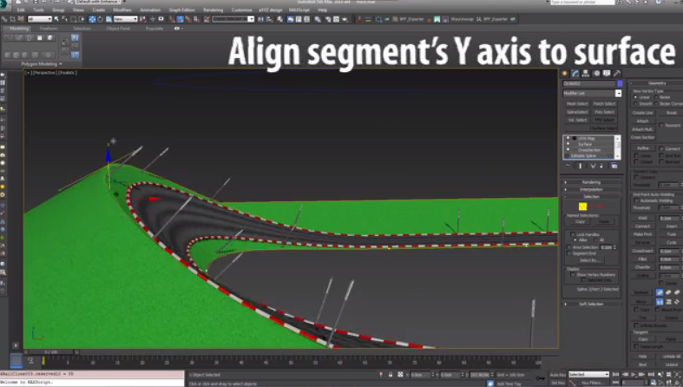Toggle Reorient checkbox near Attach
This screenshot has height=387, width=683.
click(661, 125)
